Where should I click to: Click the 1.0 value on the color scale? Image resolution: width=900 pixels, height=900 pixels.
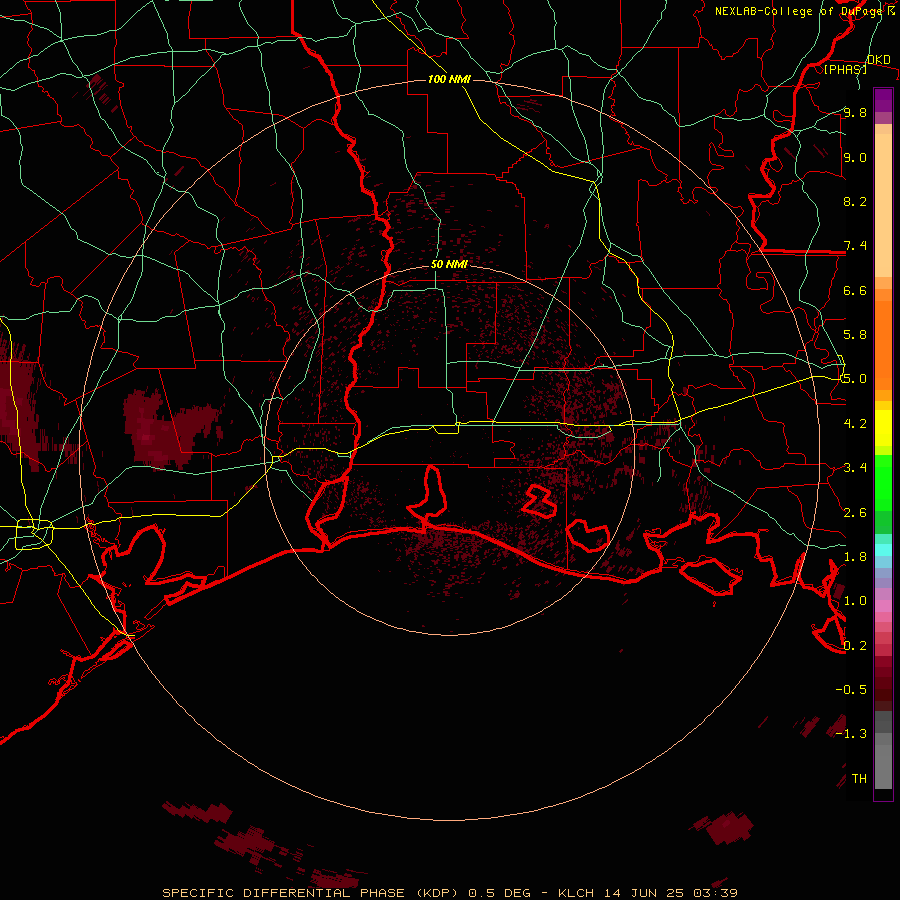click(x=855, y=601)
